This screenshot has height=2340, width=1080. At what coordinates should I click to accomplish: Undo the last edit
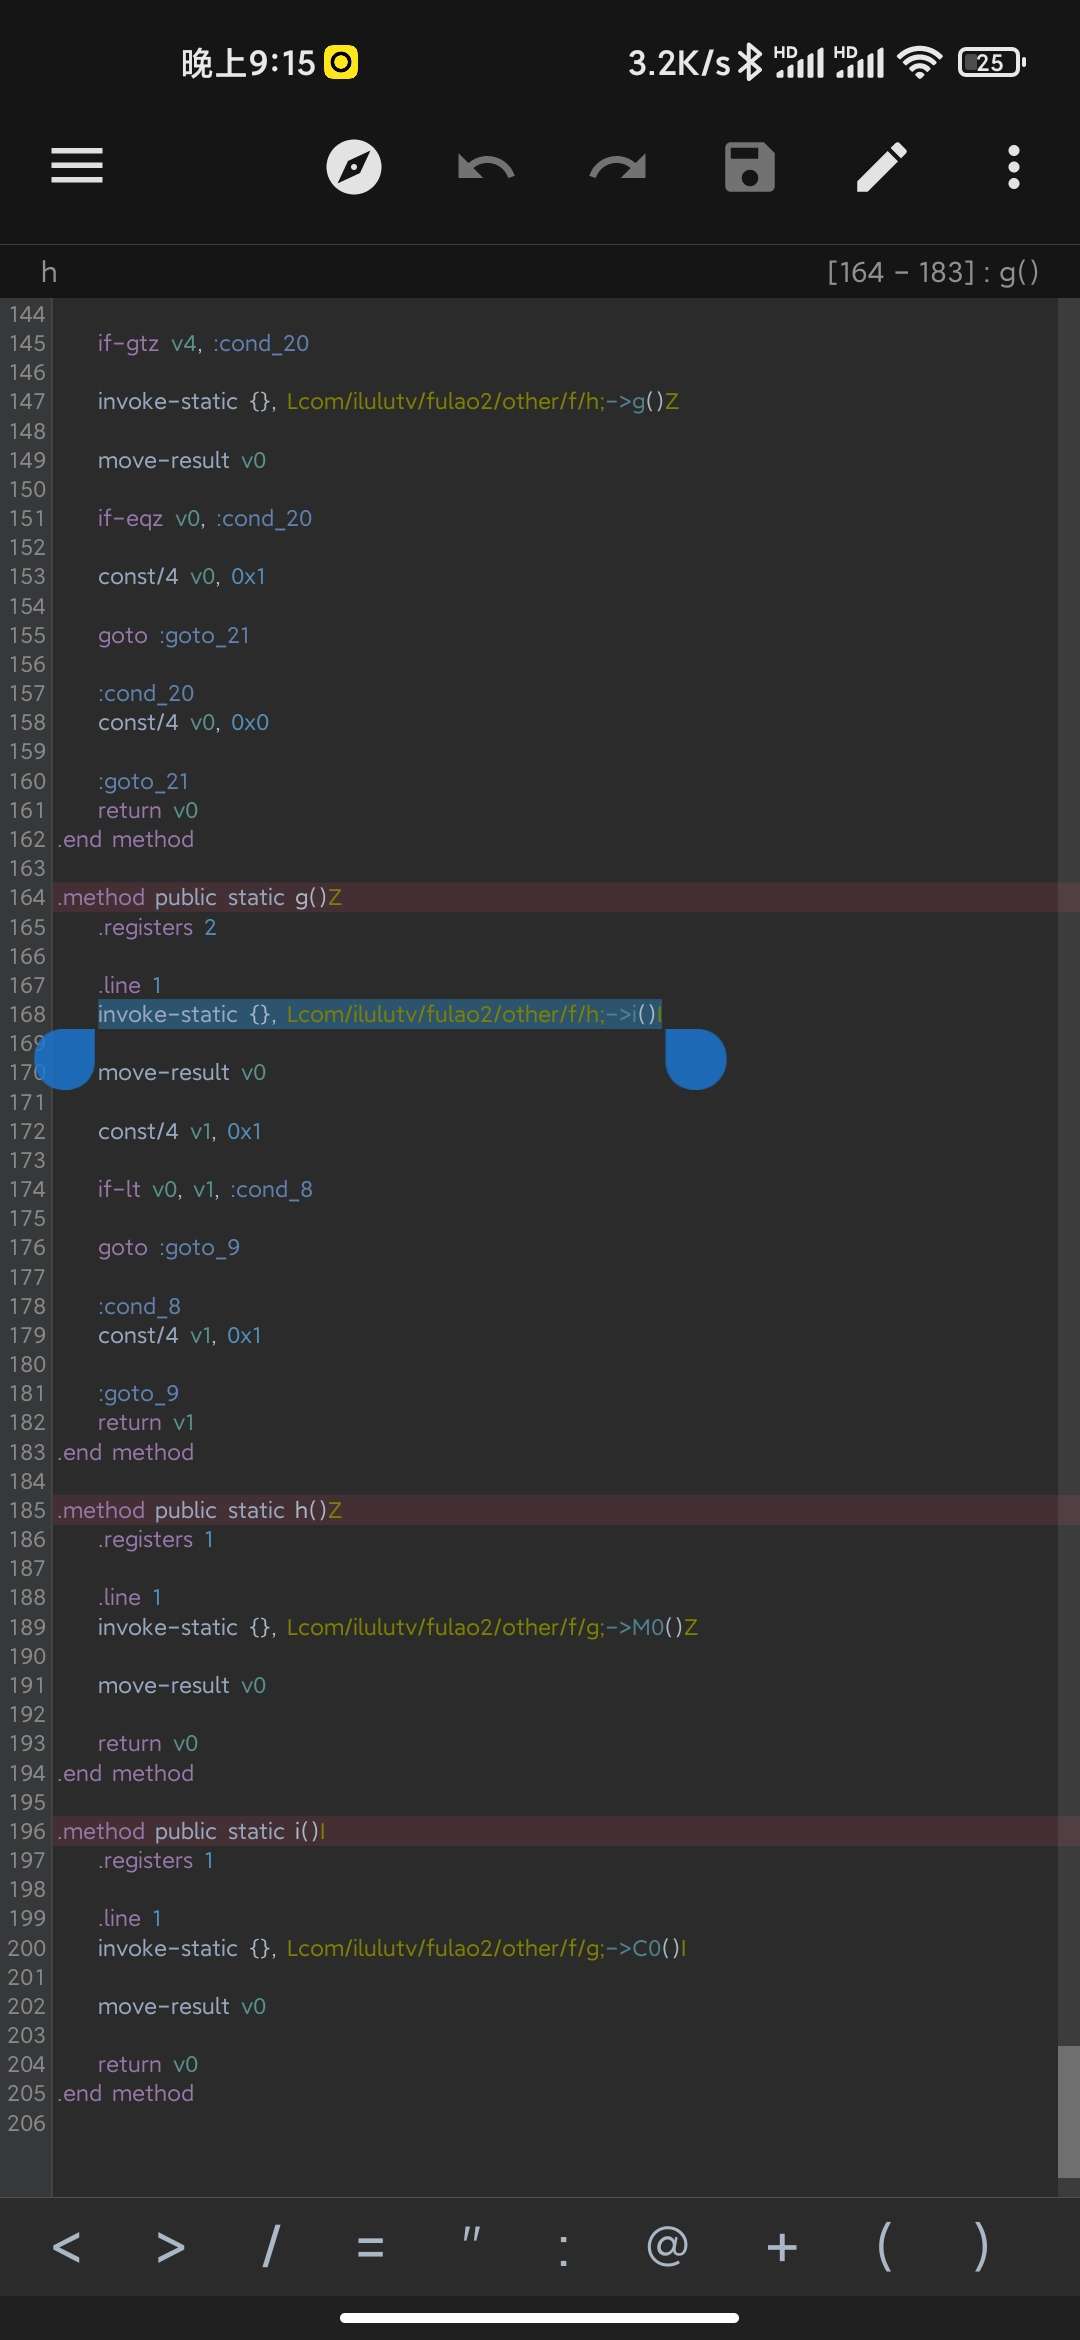(x=486, y=167)
